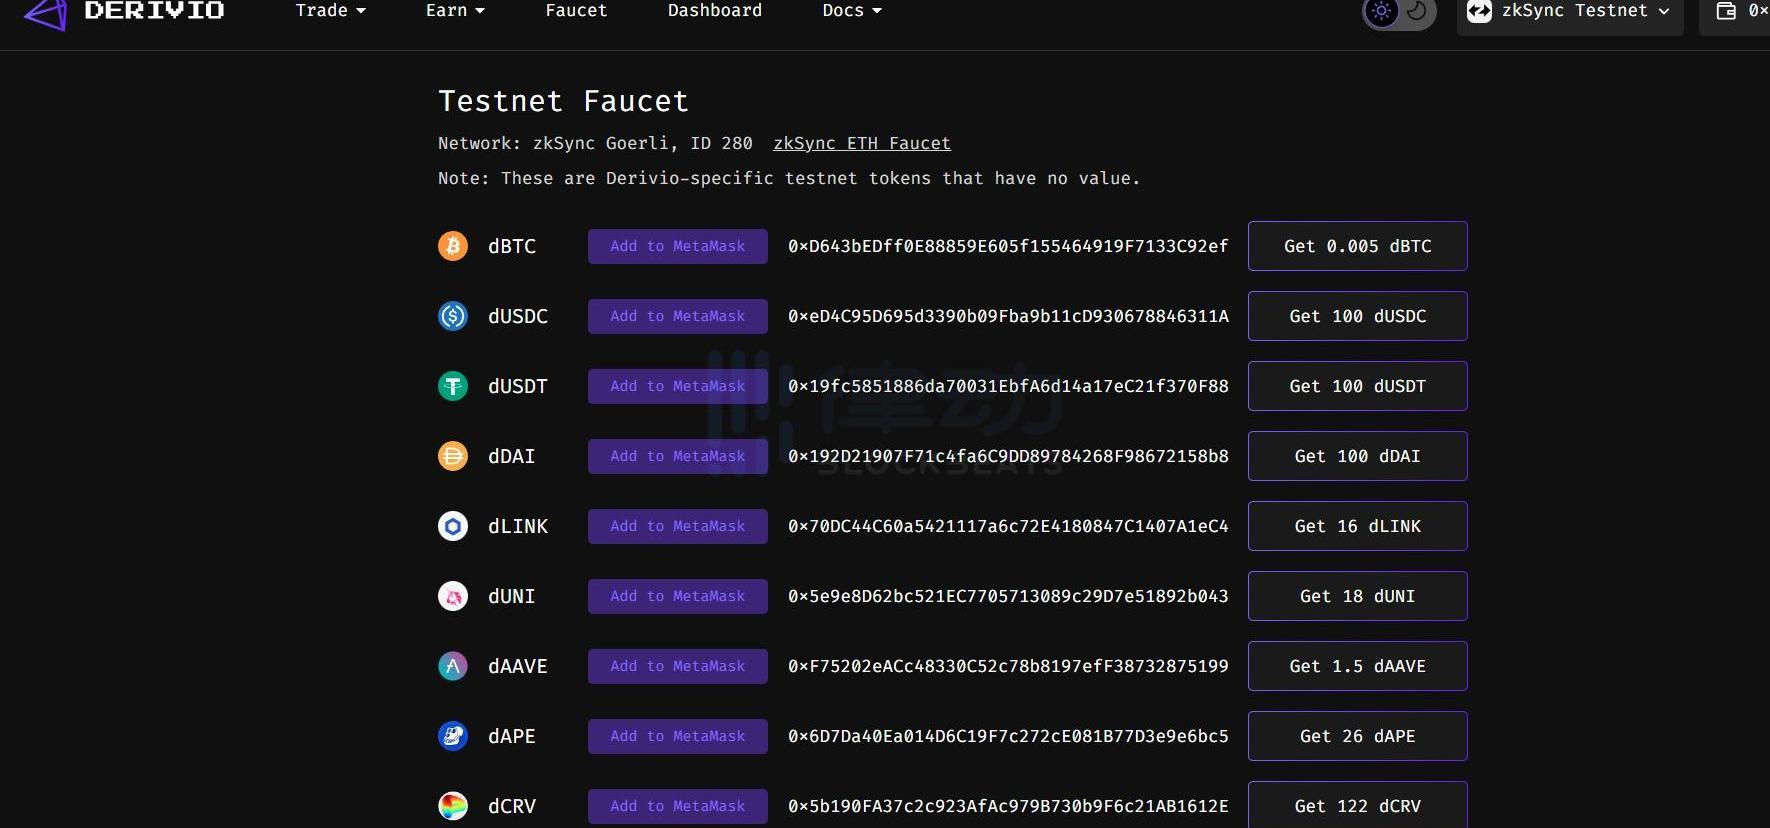Image resolution: width=1770 pixels, height=828 pixels.
Task: Click the dBTC contract address 0xD643bE...
Action: click(1008, 246)
